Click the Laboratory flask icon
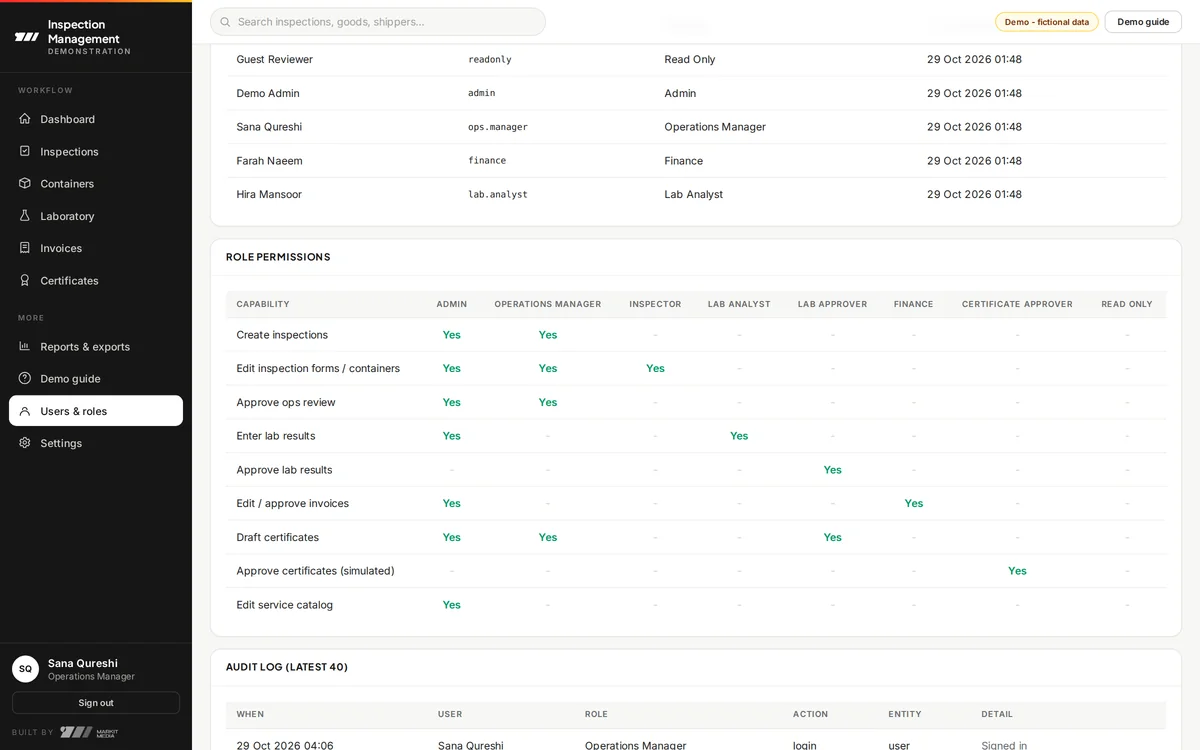 tap(25, 216)
